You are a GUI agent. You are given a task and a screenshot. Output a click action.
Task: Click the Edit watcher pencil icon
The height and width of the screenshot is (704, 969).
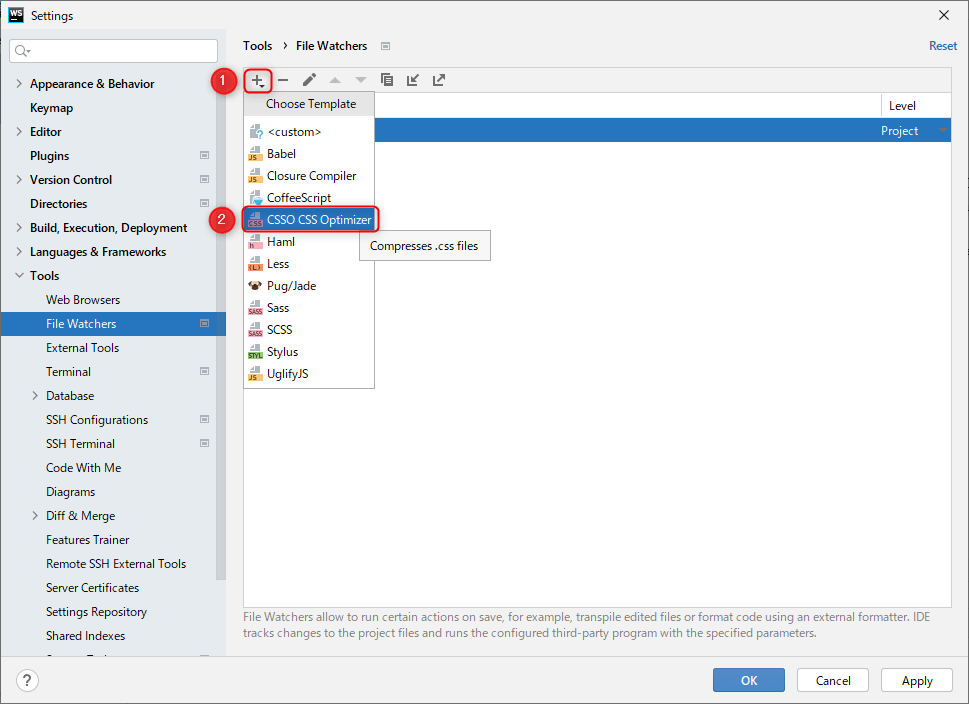coord(309,80)
